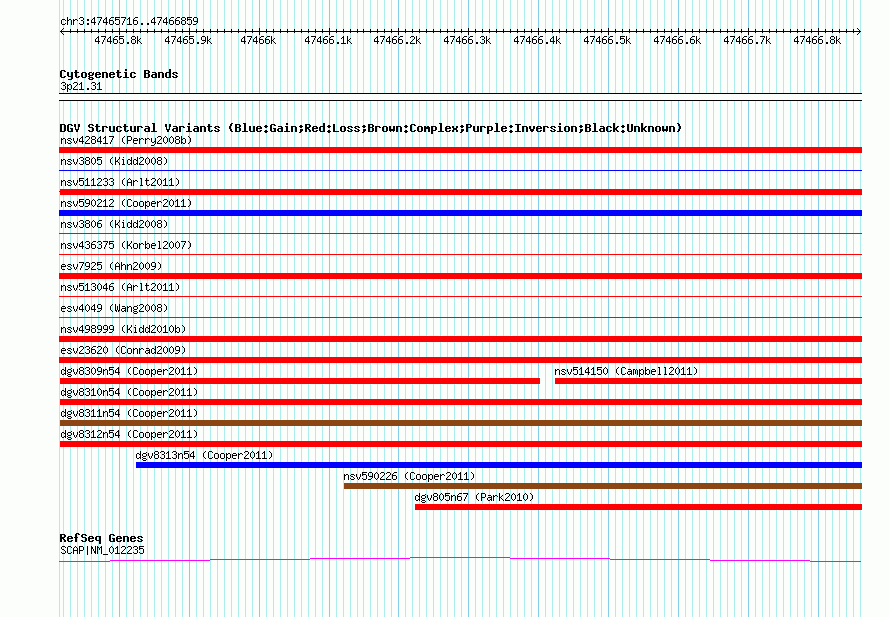Image resolution: width=890 pixels, height=617 pixels.
Task: Select nsv3806 (Kidd2008) variant label
Action: coord(114,224)
